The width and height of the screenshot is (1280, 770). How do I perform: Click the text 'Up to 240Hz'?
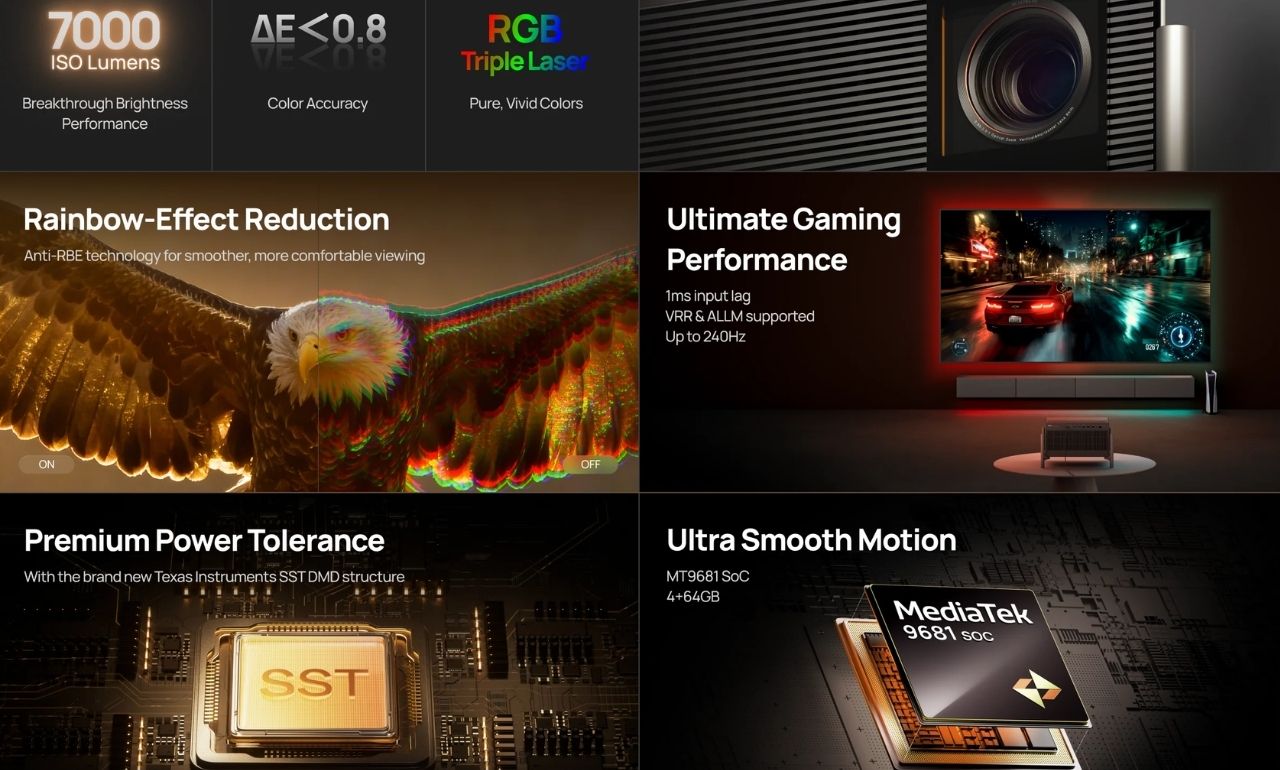point(705,337)
